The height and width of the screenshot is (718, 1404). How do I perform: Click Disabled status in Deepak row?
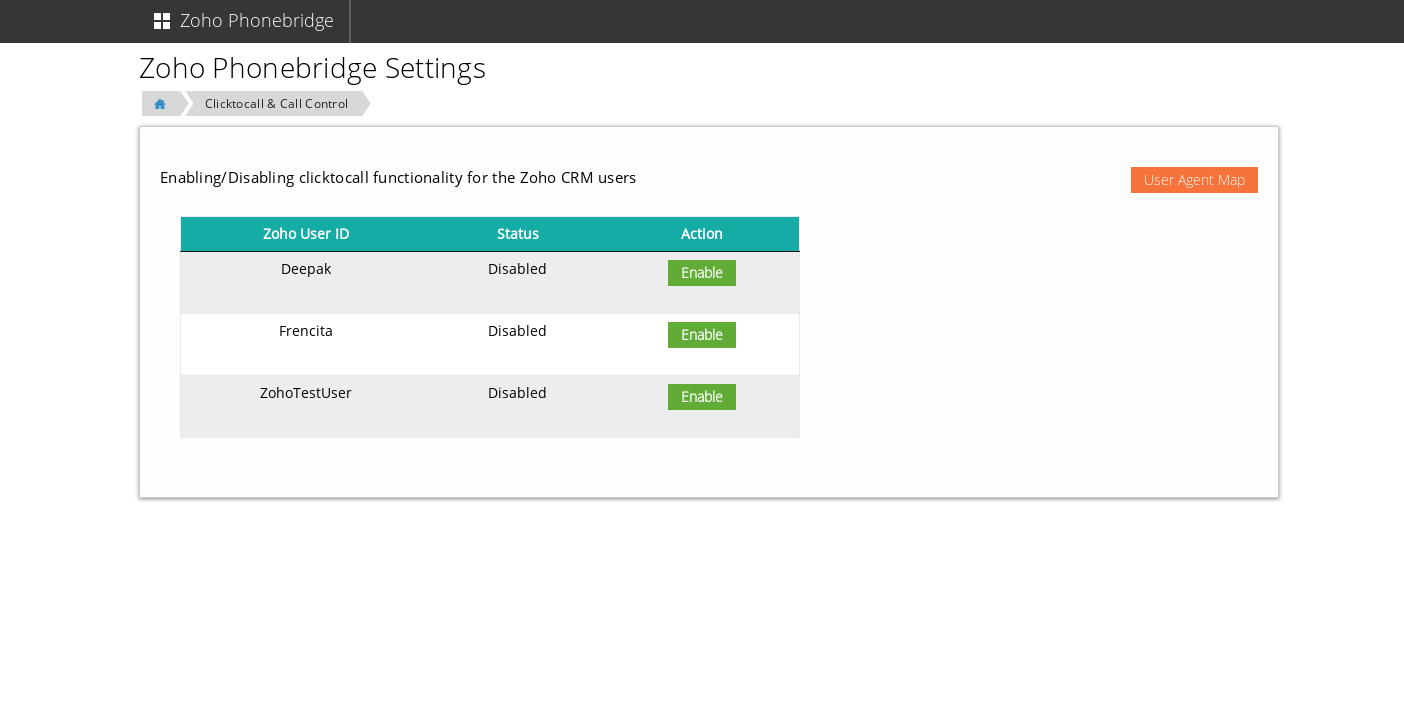coord(517,269)
